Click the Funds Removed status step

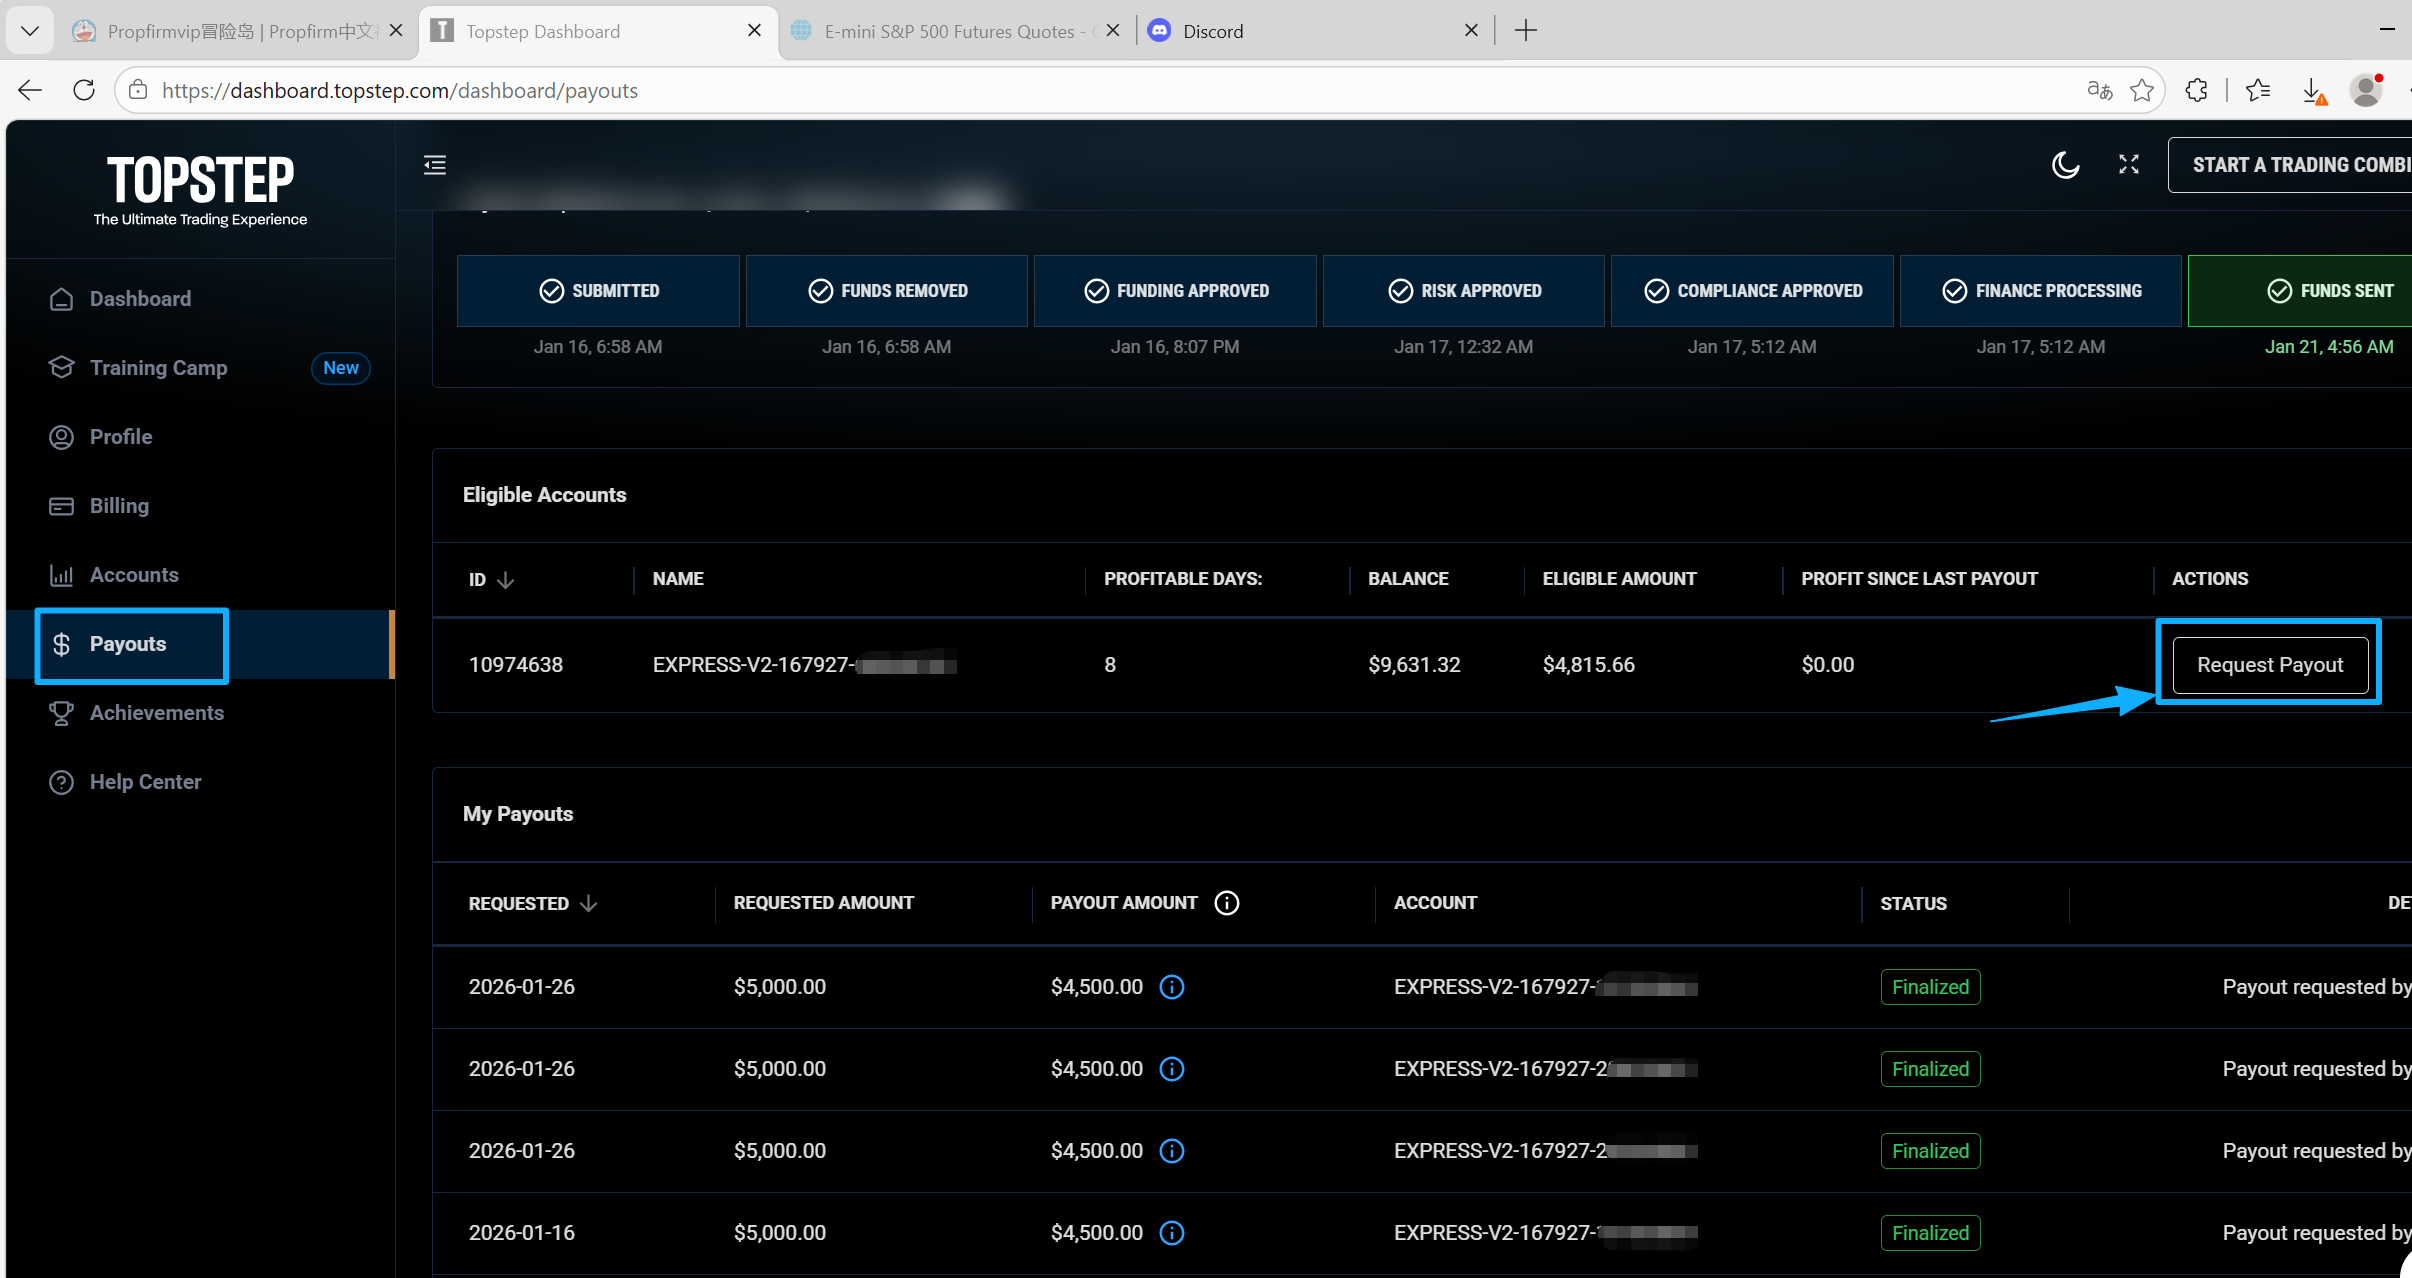tap(887, 291)
